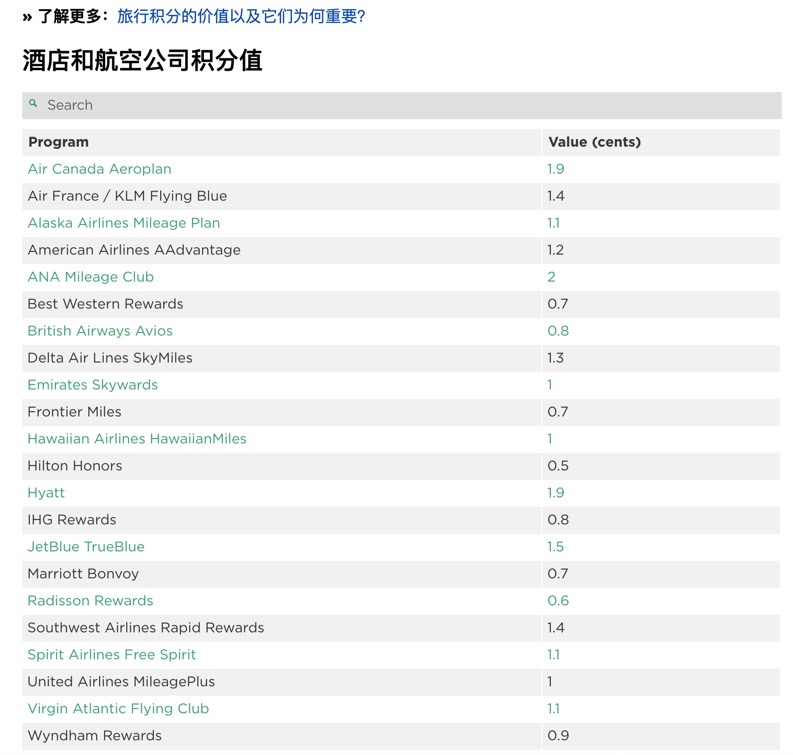Image resolution: width=793 pixels, height=755 pixels.
Task: Open Air Canada Aeroplan link
Action: [x=99, y=169]
